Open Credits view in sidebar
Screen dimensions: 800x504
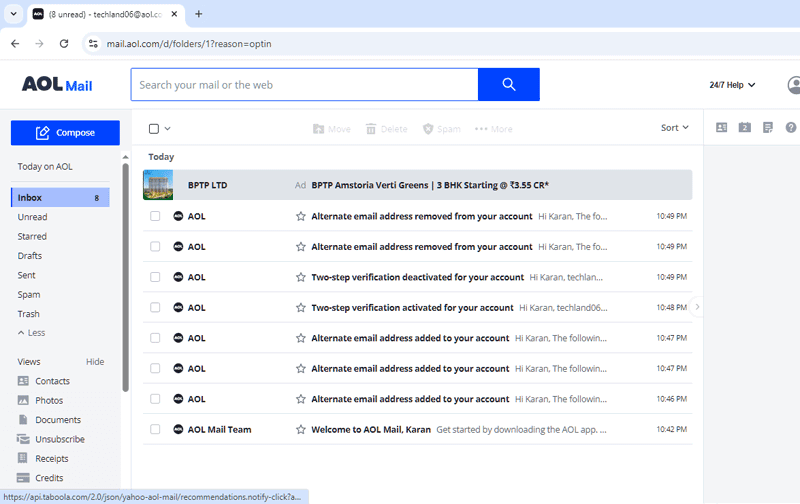(40, 478)
